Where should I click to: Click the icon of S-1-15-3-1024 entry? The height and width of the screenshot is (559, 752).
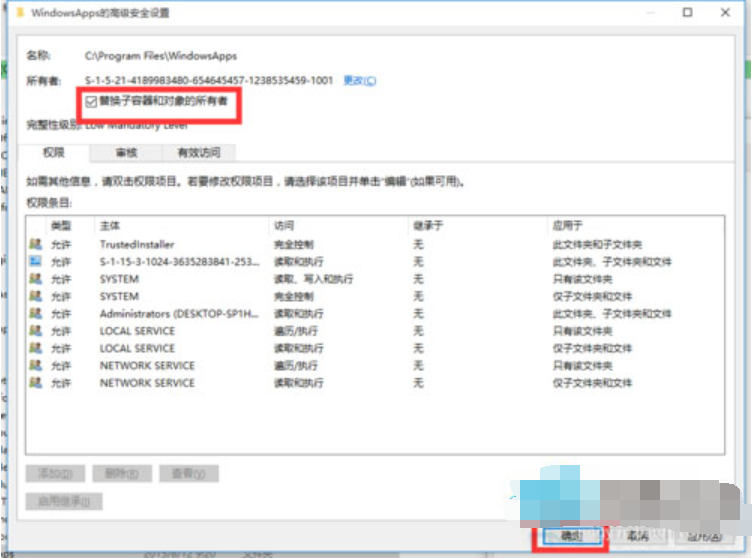(35, 262)
